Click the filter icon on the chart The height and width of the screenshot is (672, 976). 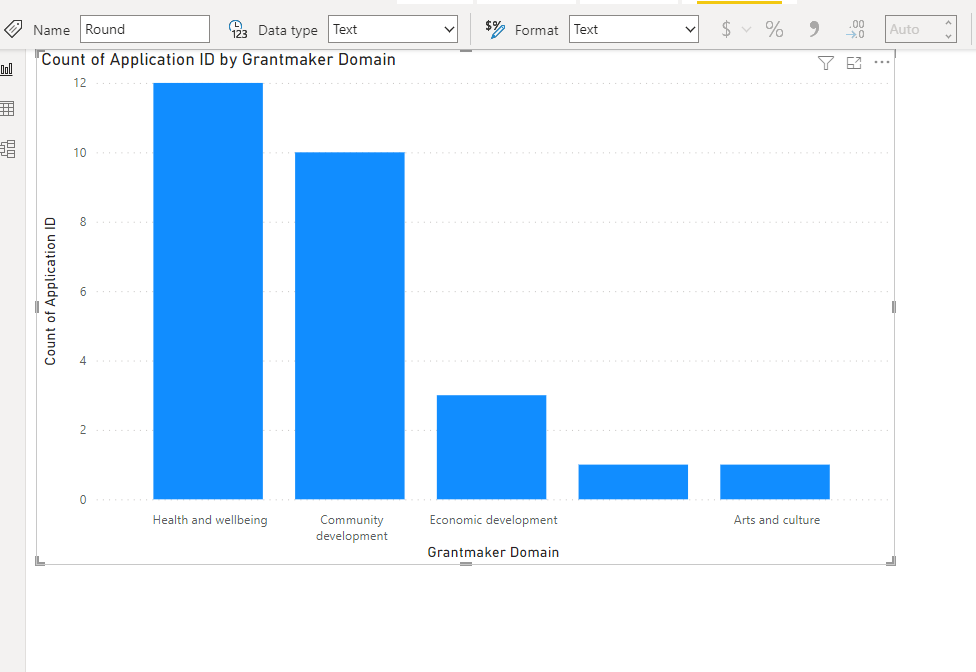825,63
